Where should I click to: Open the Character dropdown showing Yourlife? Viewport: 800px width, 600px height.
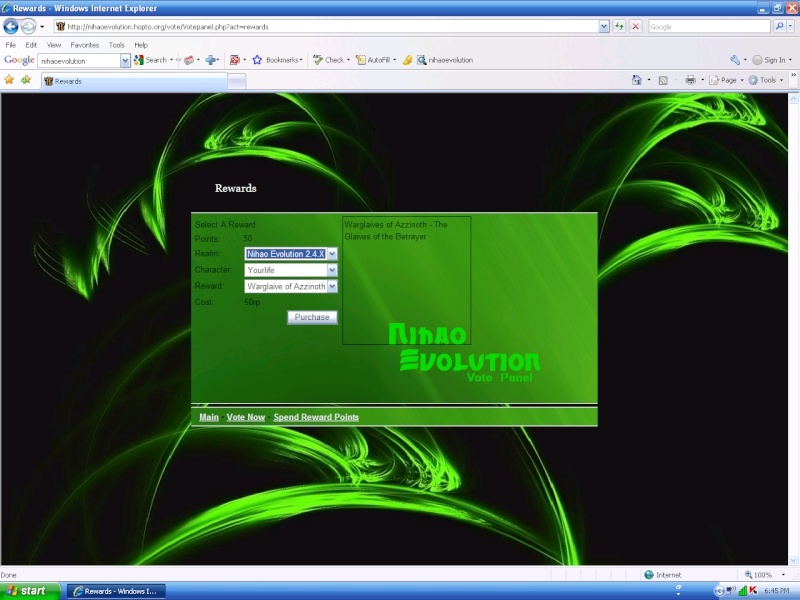click(291, 270)
